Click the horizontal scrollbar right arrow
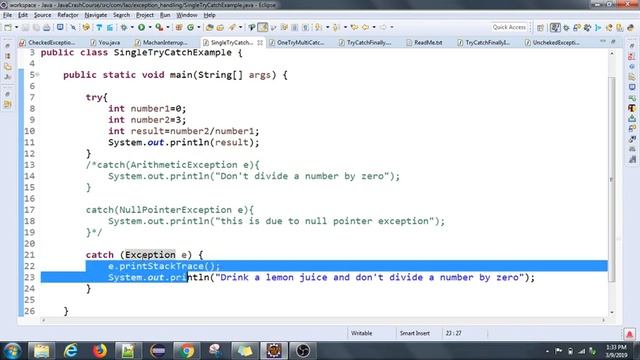This screenshot has width=640, height=360. [x=603, y=320]
